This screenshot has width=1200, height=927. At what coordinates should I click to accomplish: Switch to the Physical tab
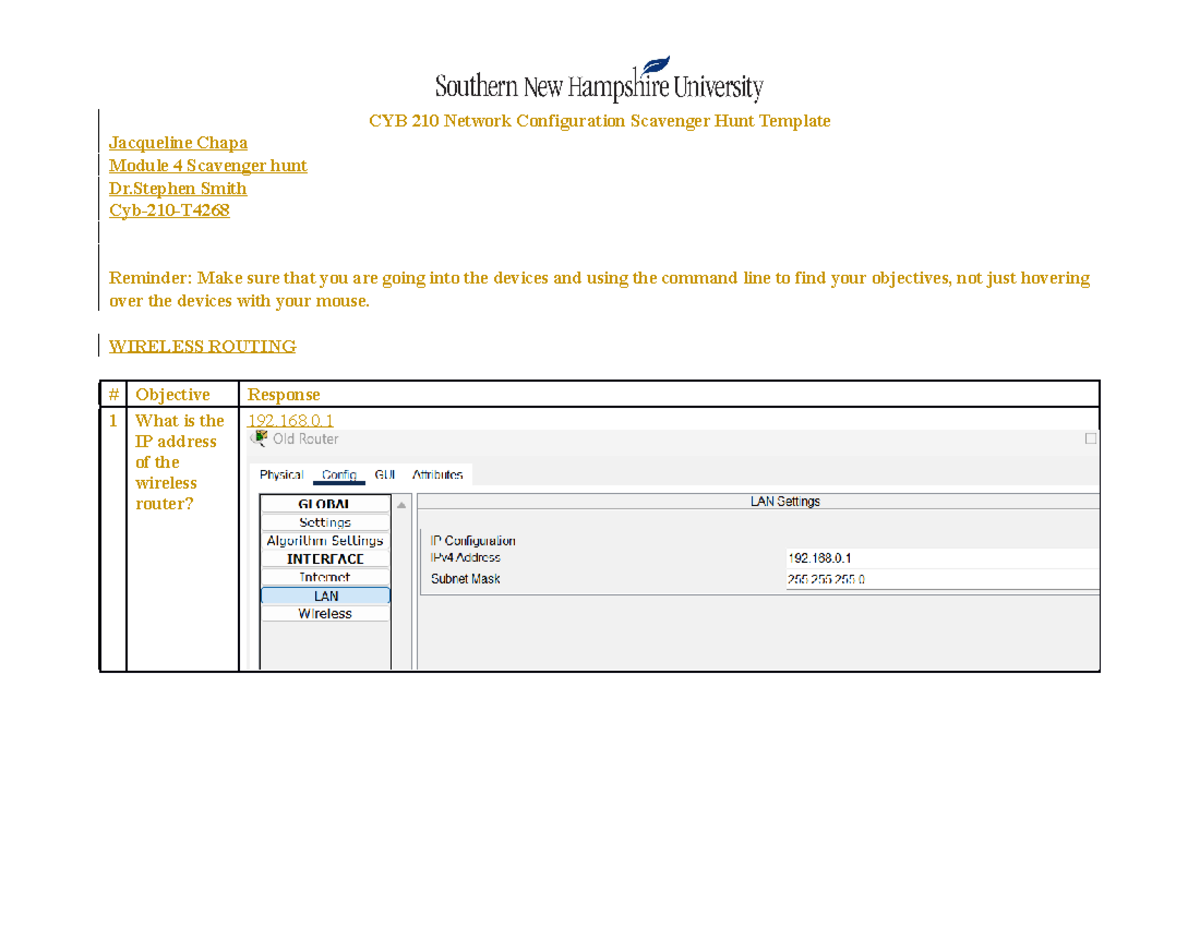click(281, 475)
